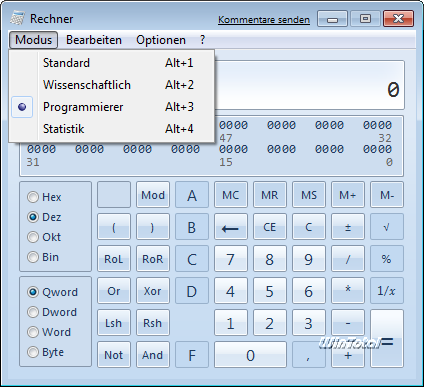Click the hex digit B button
This screenshot has width=424, height=387.
pos(192,227)
